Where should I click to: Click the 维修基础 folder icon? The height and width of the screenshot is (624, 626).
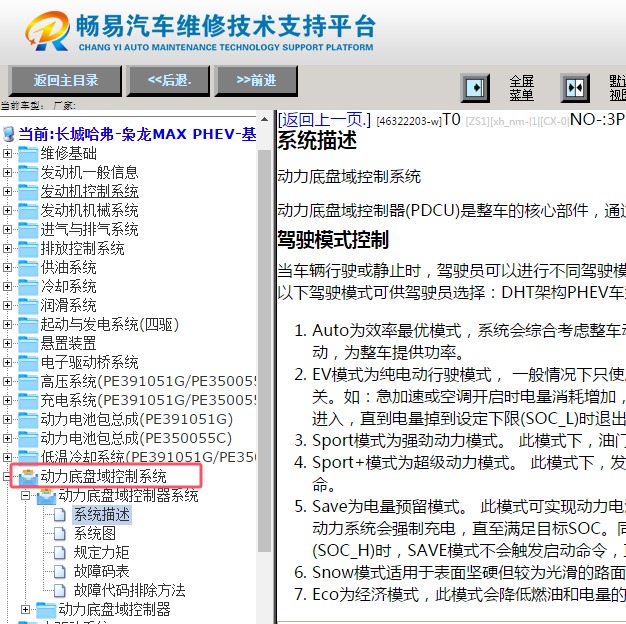28,154
